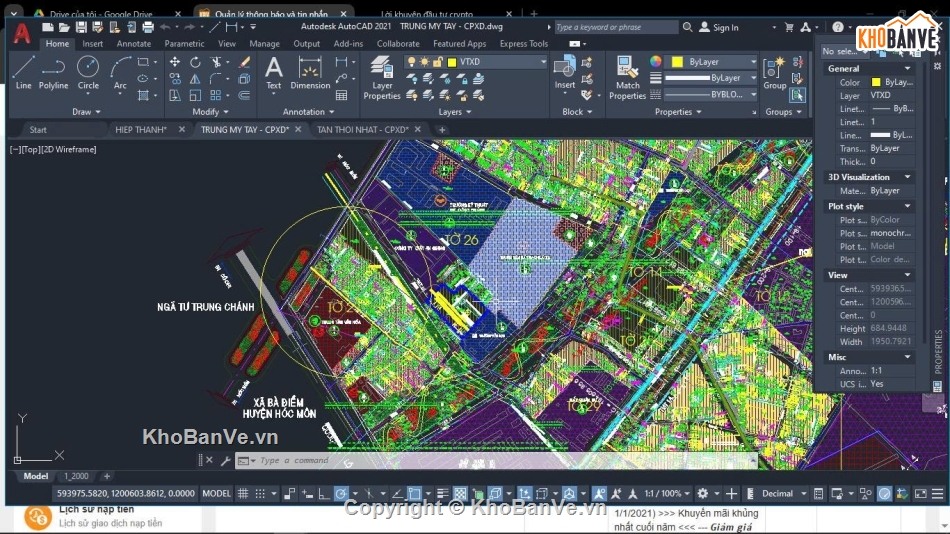950x534 pixels.
Task: Click the Start tab
Action: pos(38,129)
